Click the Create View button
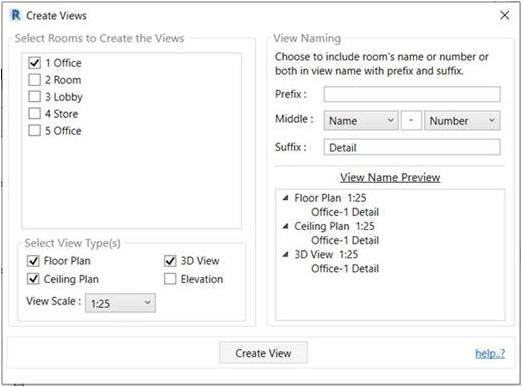The width and height of the screenshot is (523, 387). [263, 353]
